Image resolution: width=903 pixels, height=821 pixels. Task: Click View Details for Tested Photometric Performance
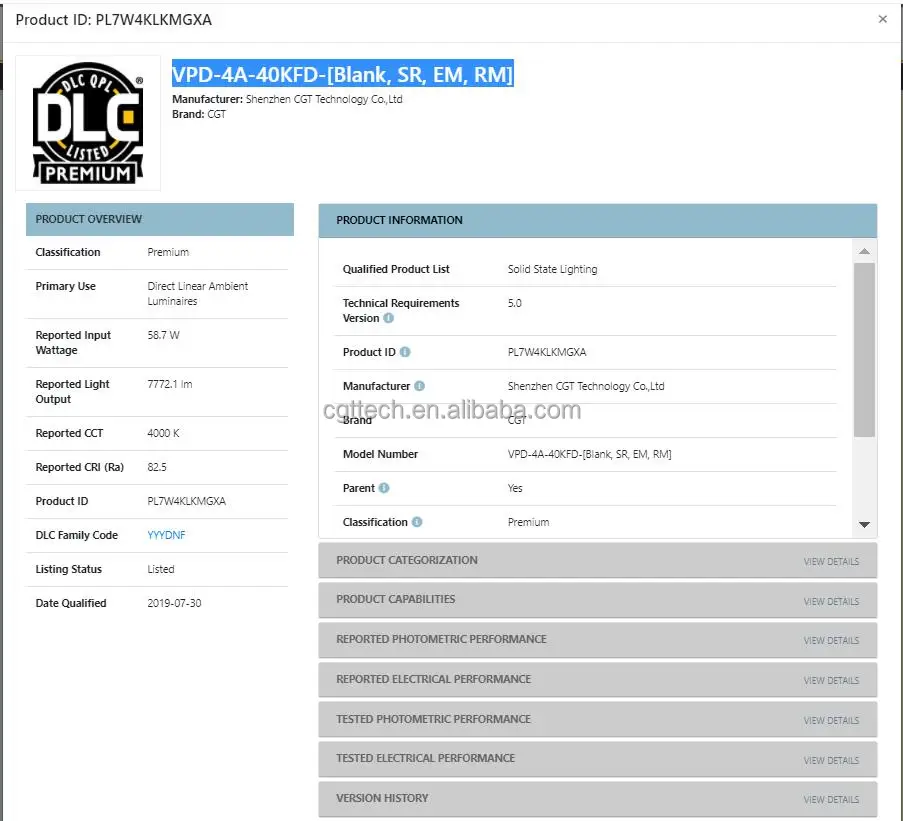pos(831,720)
